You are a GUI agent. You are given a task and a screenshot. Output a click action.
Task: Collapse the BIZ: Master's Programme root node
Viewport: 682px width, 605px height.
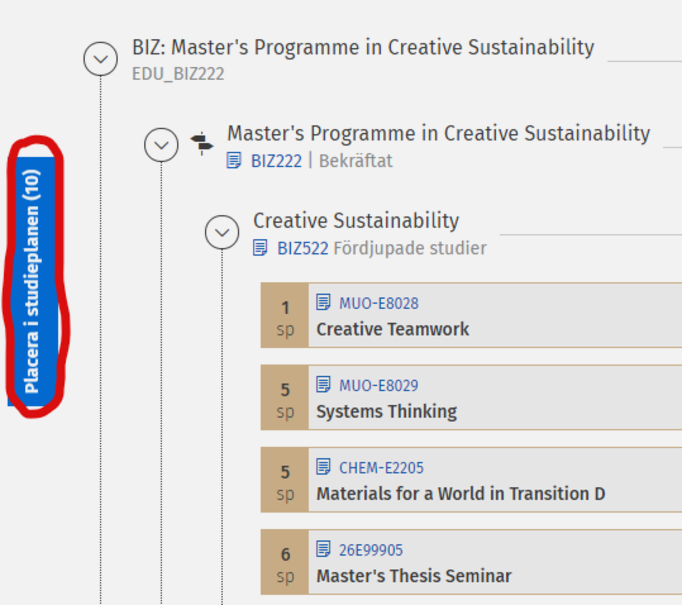[x=100, y=60]
